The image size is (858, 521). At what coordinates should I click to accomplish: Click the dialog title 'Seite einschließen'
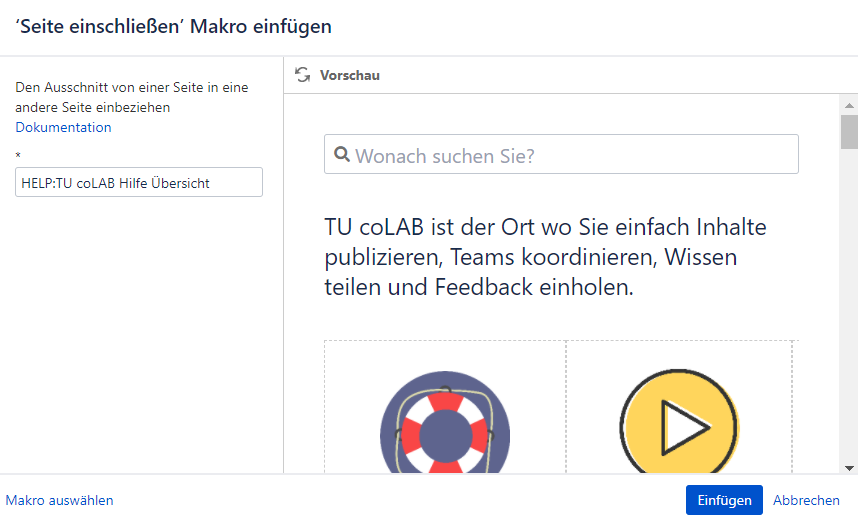pos(173,26)
